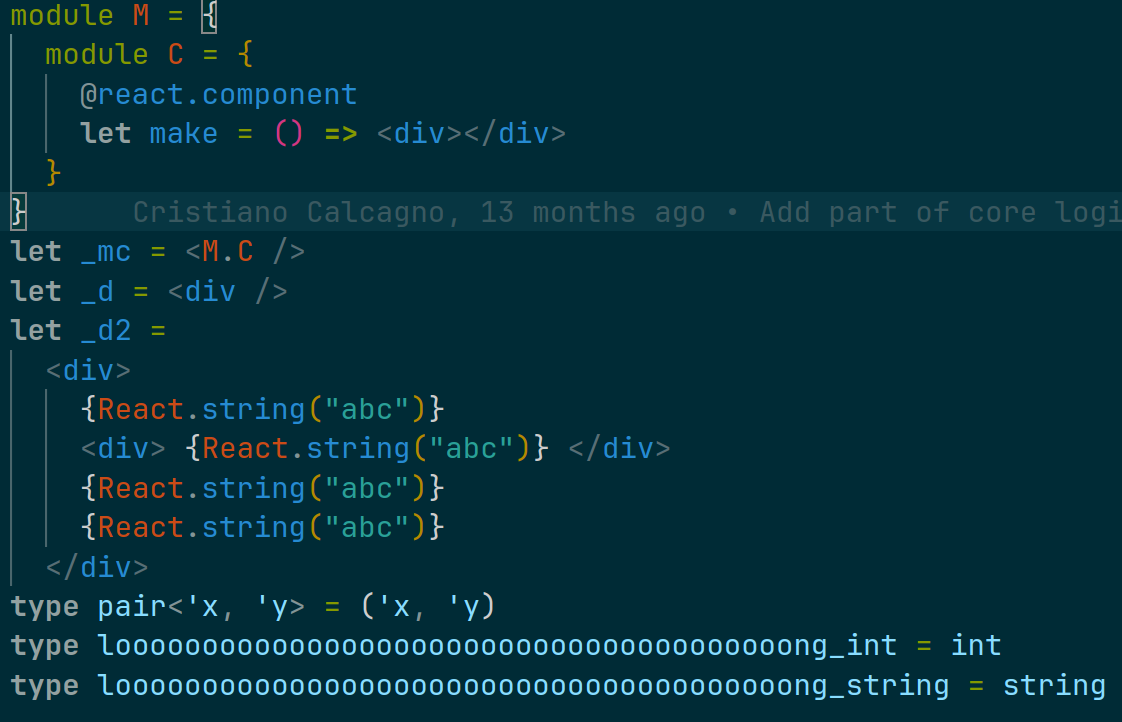Select the make function name

[x=184, y=134]
